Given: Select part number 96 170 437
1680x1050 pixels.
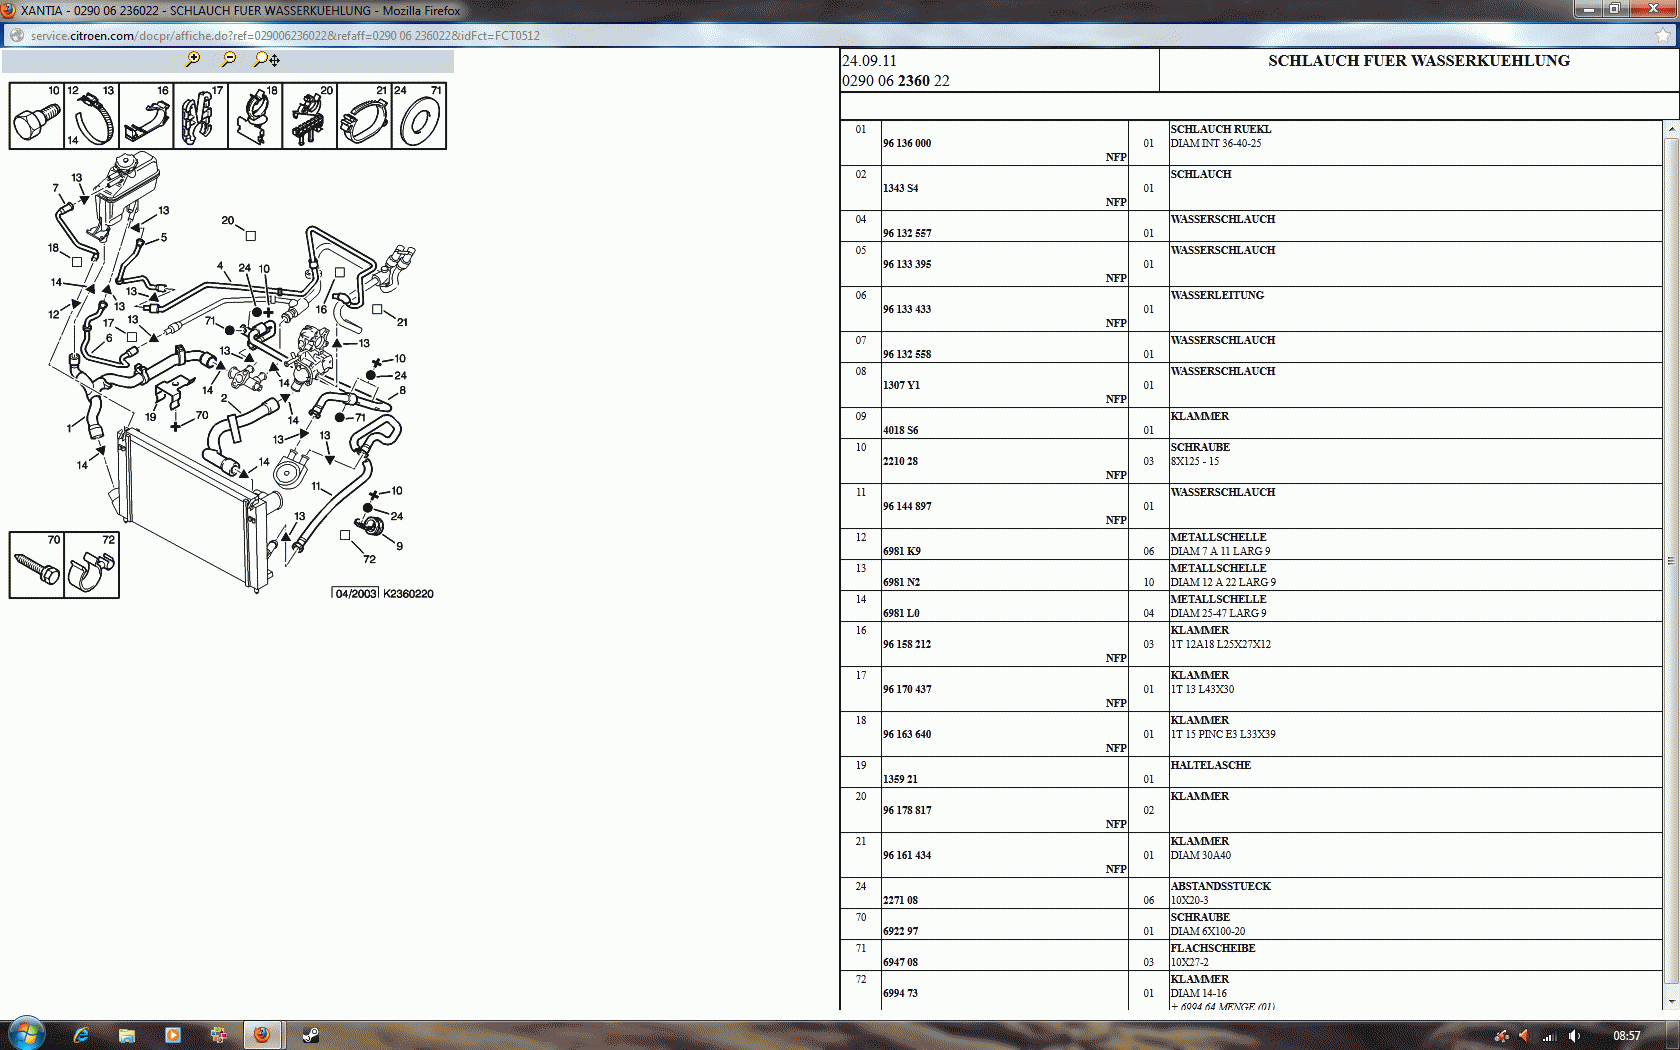Looking at the screenshot, I should [907, 689].
